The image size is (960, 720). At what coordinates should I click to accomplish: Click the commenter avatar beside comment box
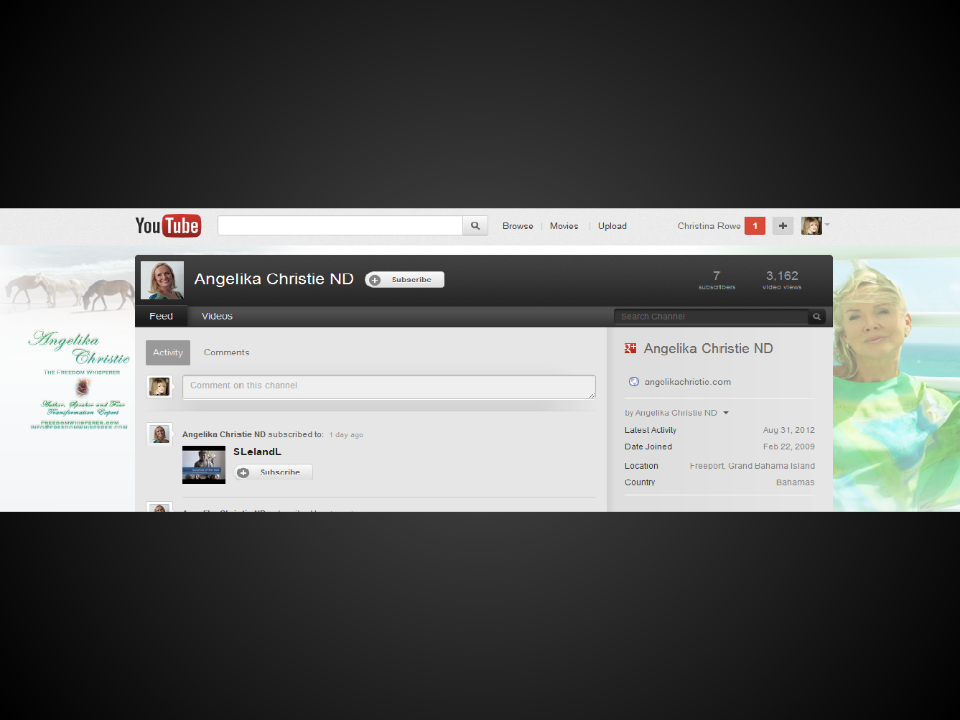(x=159, y=387)
